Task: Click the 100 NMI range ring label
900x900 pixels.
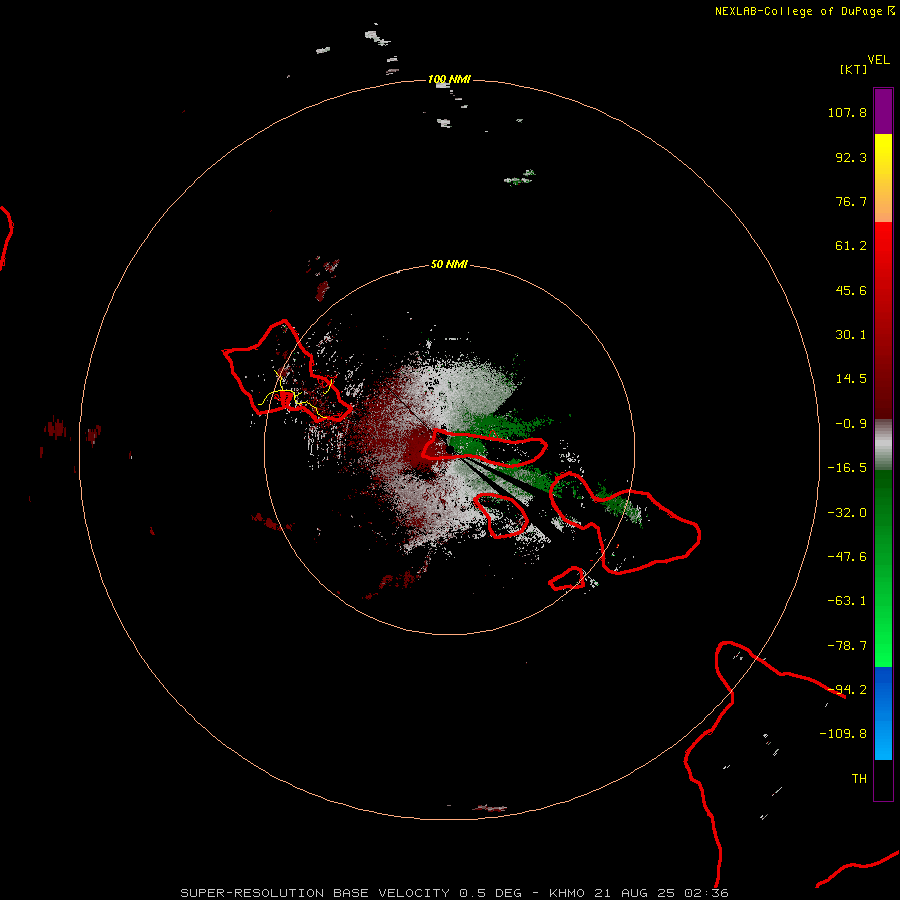Action: point(449,79)
